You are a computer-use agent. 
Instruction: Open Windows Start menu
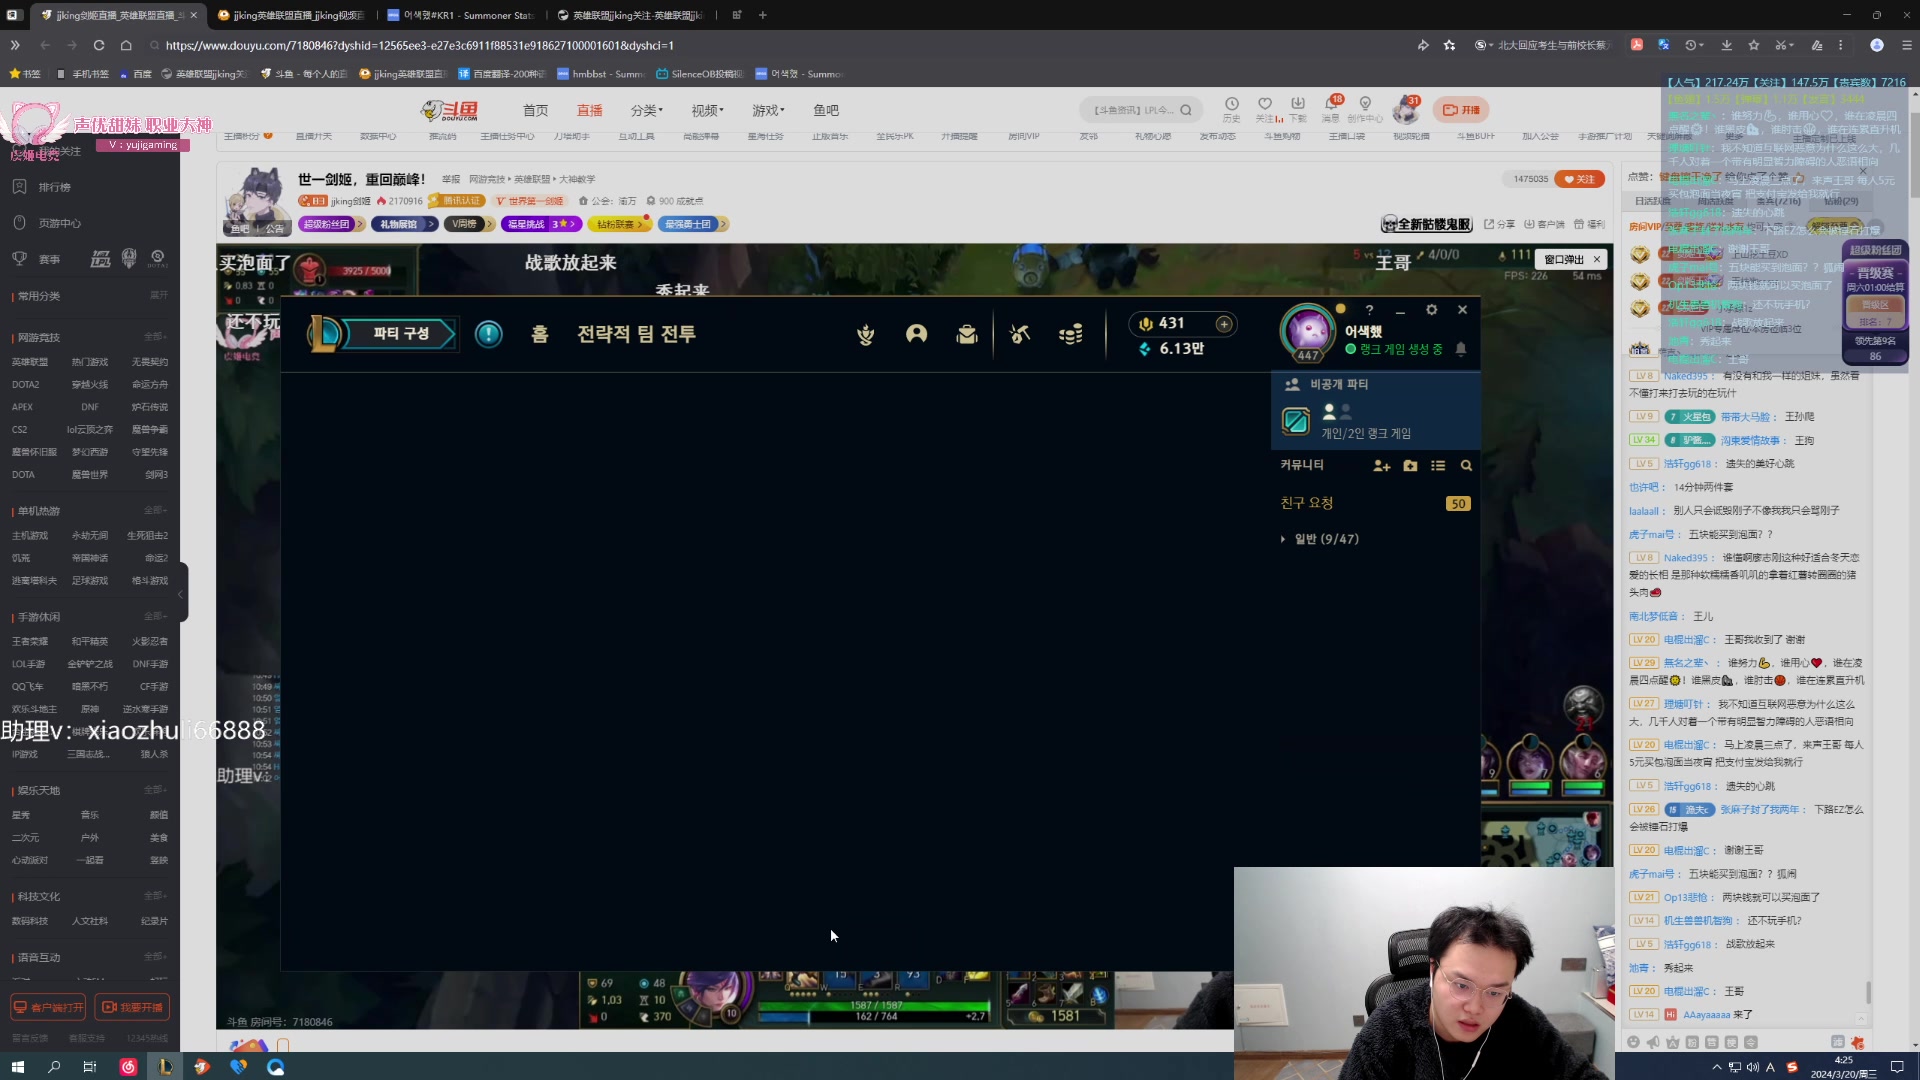tap(17, 1067)
